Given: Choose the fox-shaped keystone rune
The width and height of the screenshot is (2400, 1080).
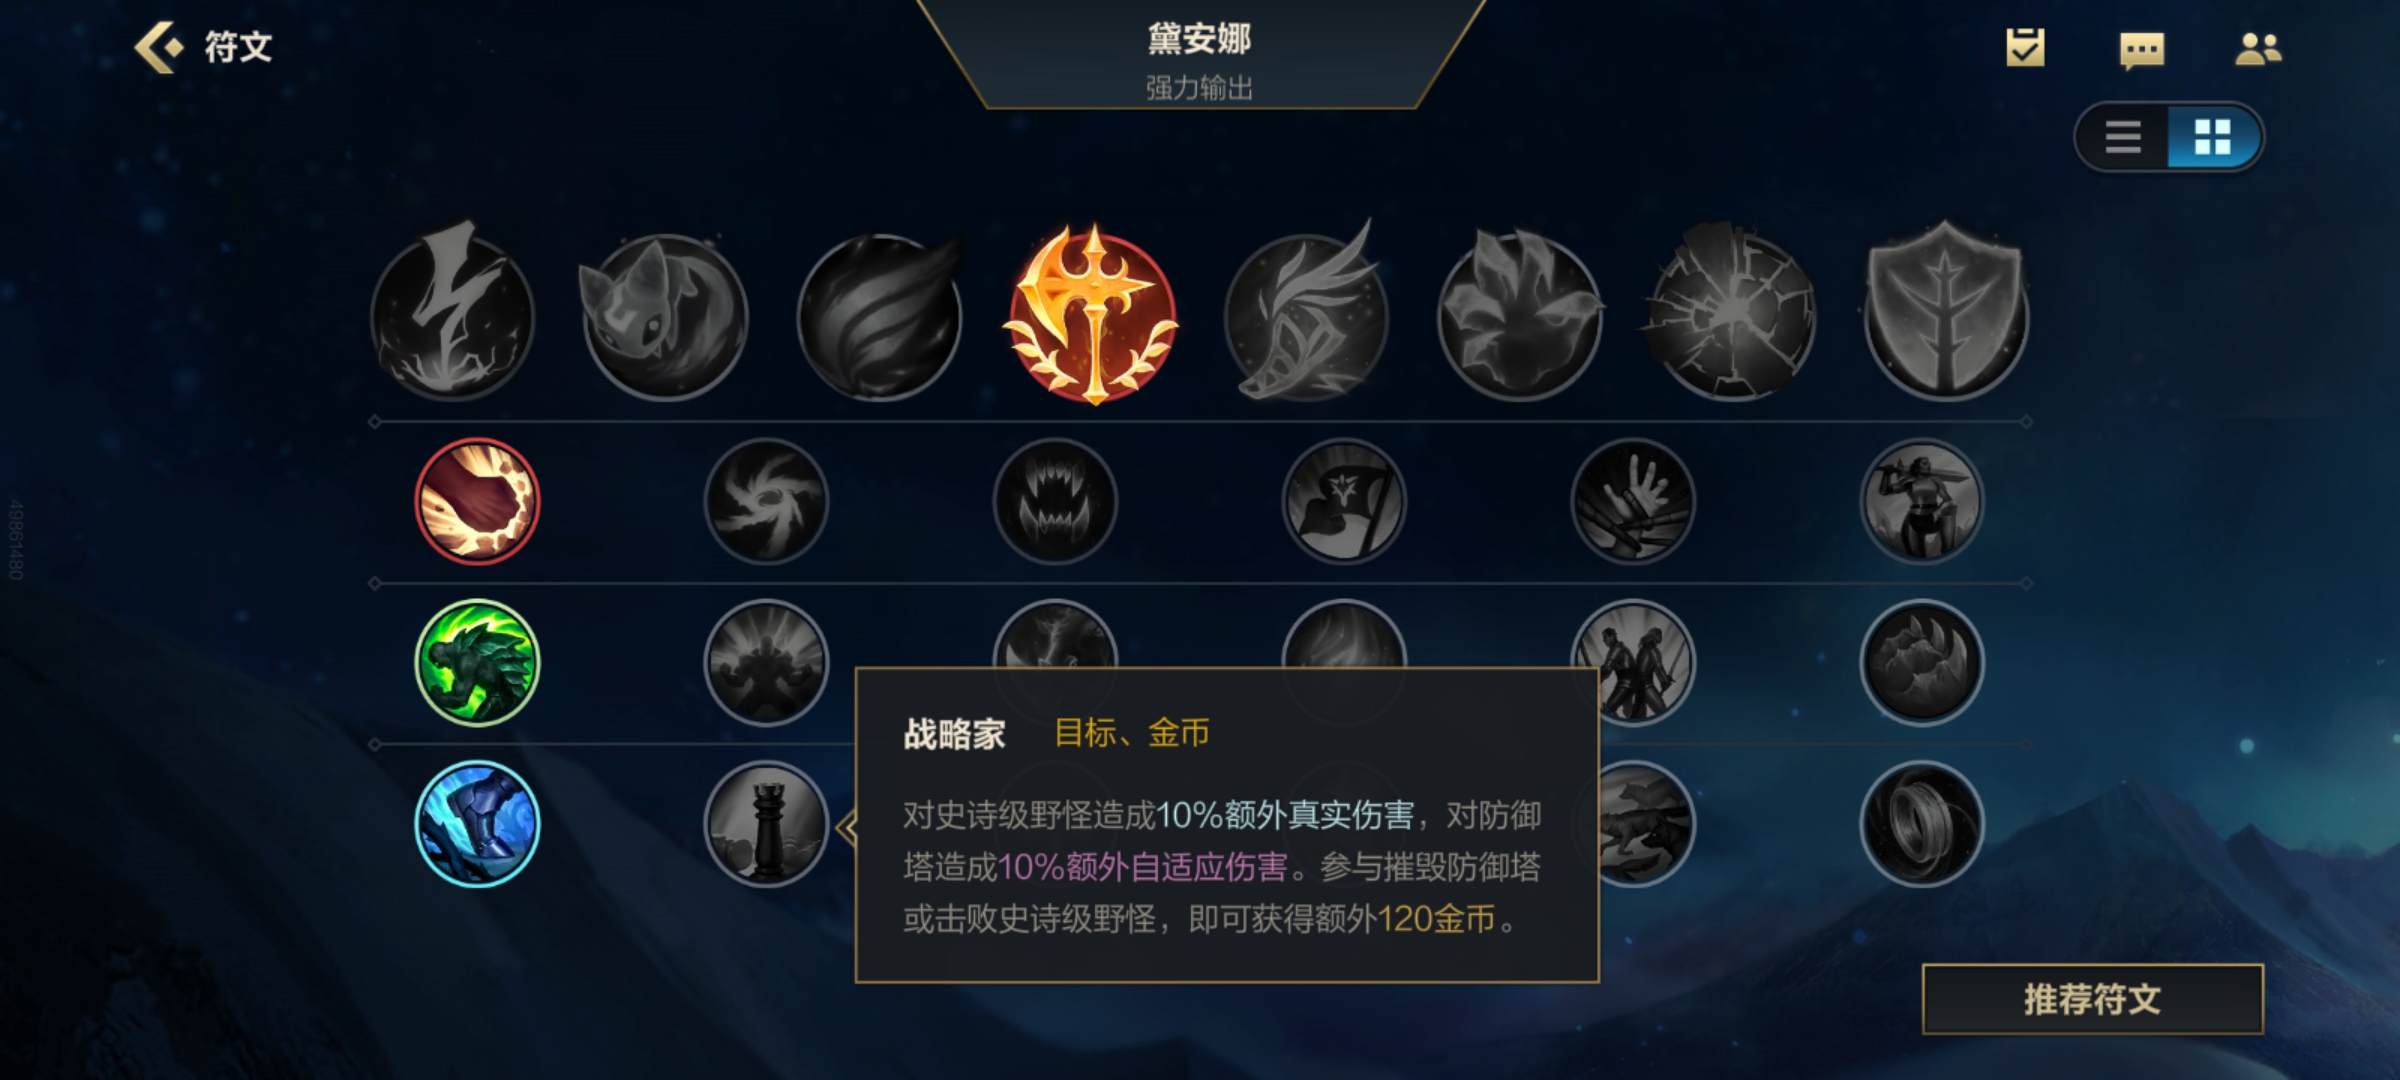Looking at the screenshot, I should click(664, 315).
